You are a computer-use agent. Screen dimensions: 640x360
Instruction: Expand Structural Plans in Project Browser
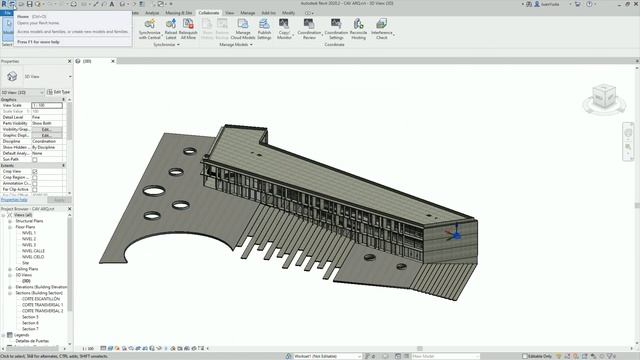coord(10,221)
